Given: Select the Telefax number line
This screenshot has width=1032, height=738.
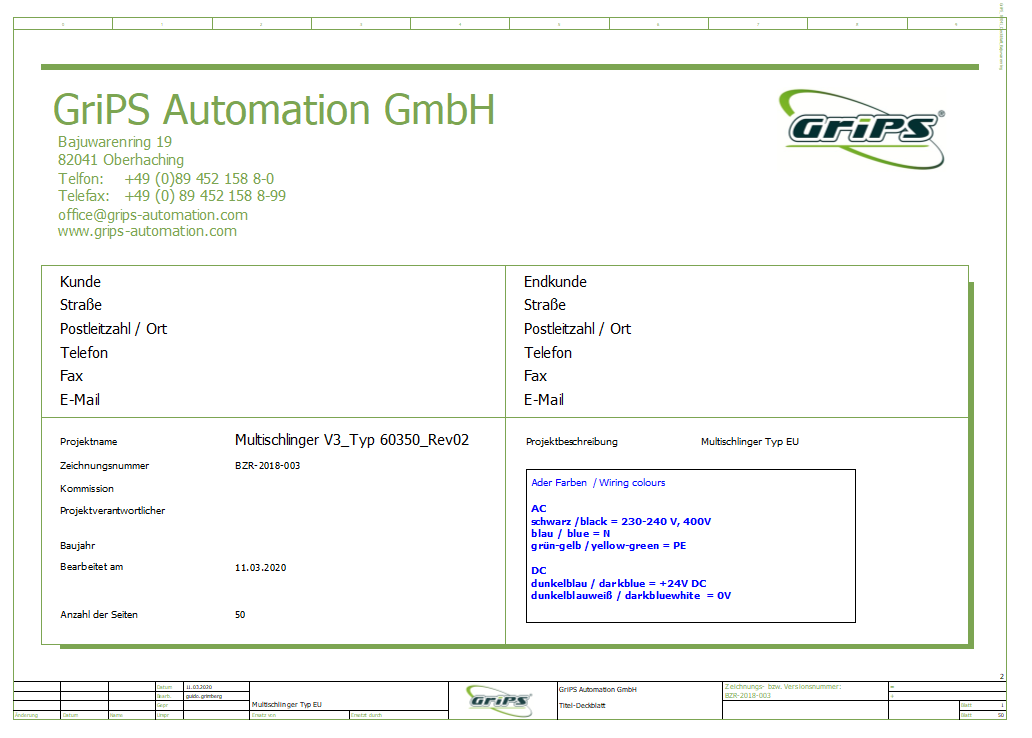Looking at the screenshot, I should [172, 196].
